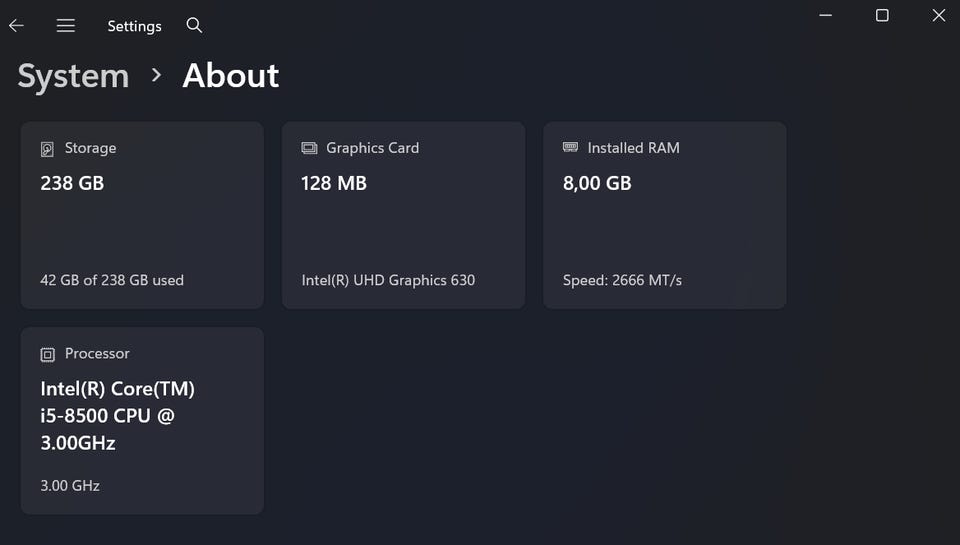The width and height of the screenshot is (960, 545).
Task: Click the back arrow icon
Action: 16,26
